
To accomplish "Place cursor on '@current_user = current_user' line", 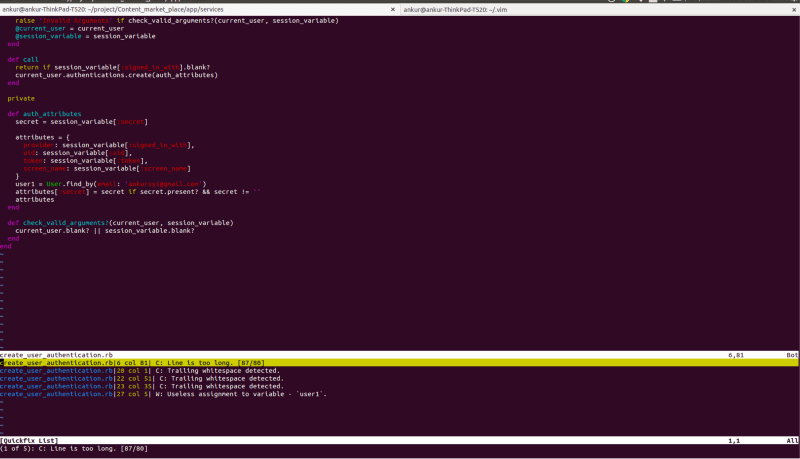I will [69, 29].
